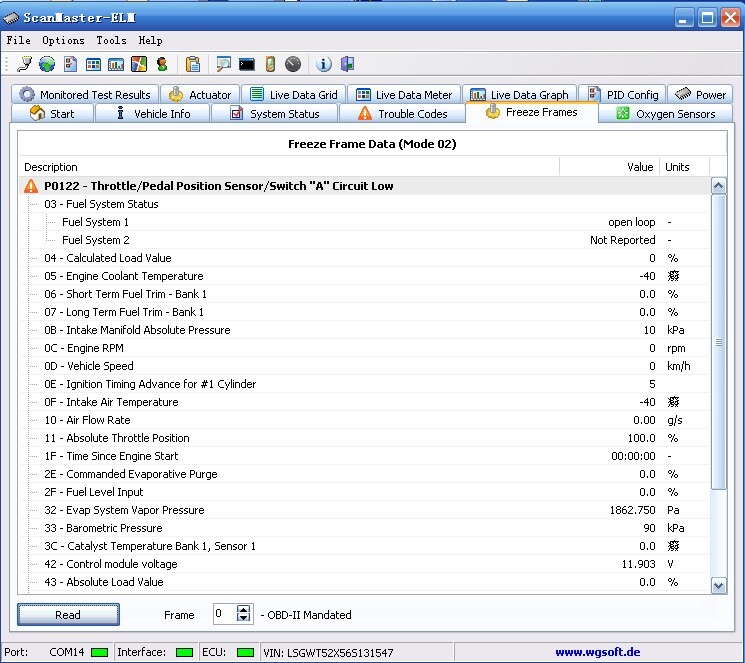Select the Fuel System 1 row
The image size is (745, 663).
tap(365, 222)
